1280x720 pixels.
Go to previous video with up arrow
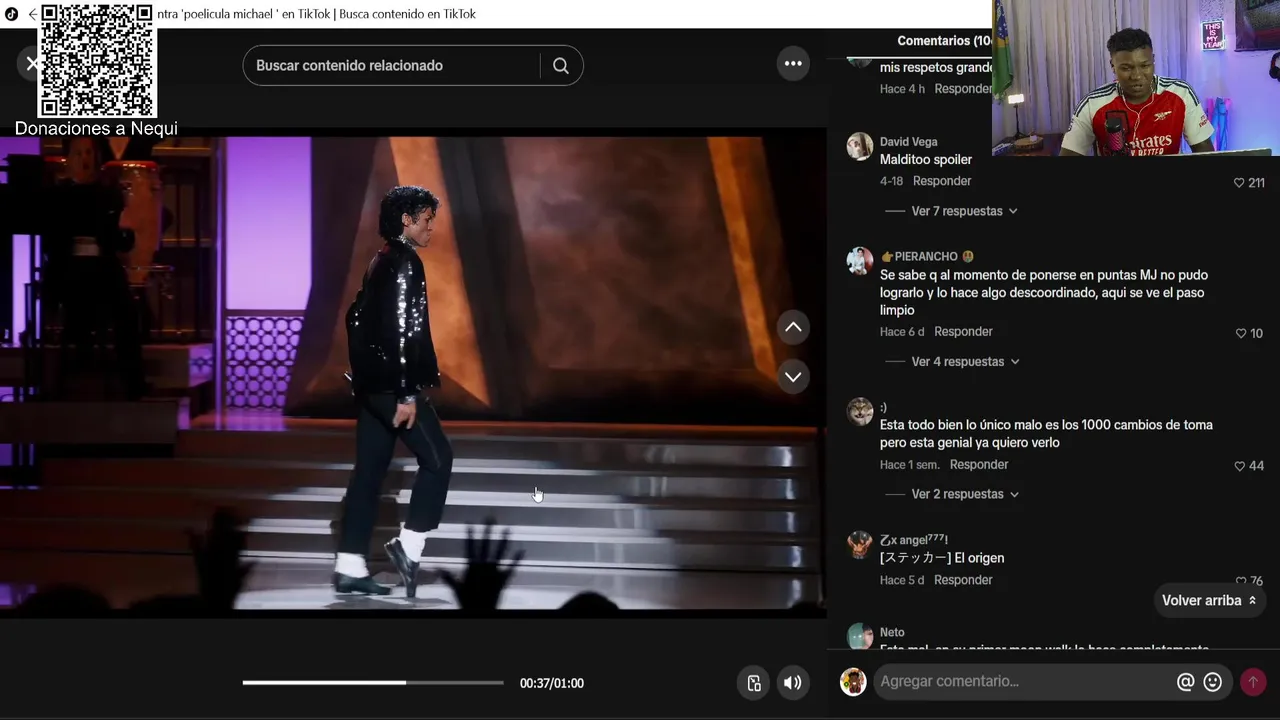click(x=793, y=327)
